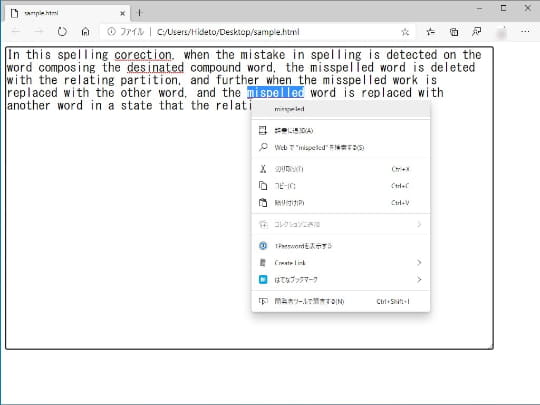
Task: Select Web search for "mispelled" entry
Action: (341, 147)
